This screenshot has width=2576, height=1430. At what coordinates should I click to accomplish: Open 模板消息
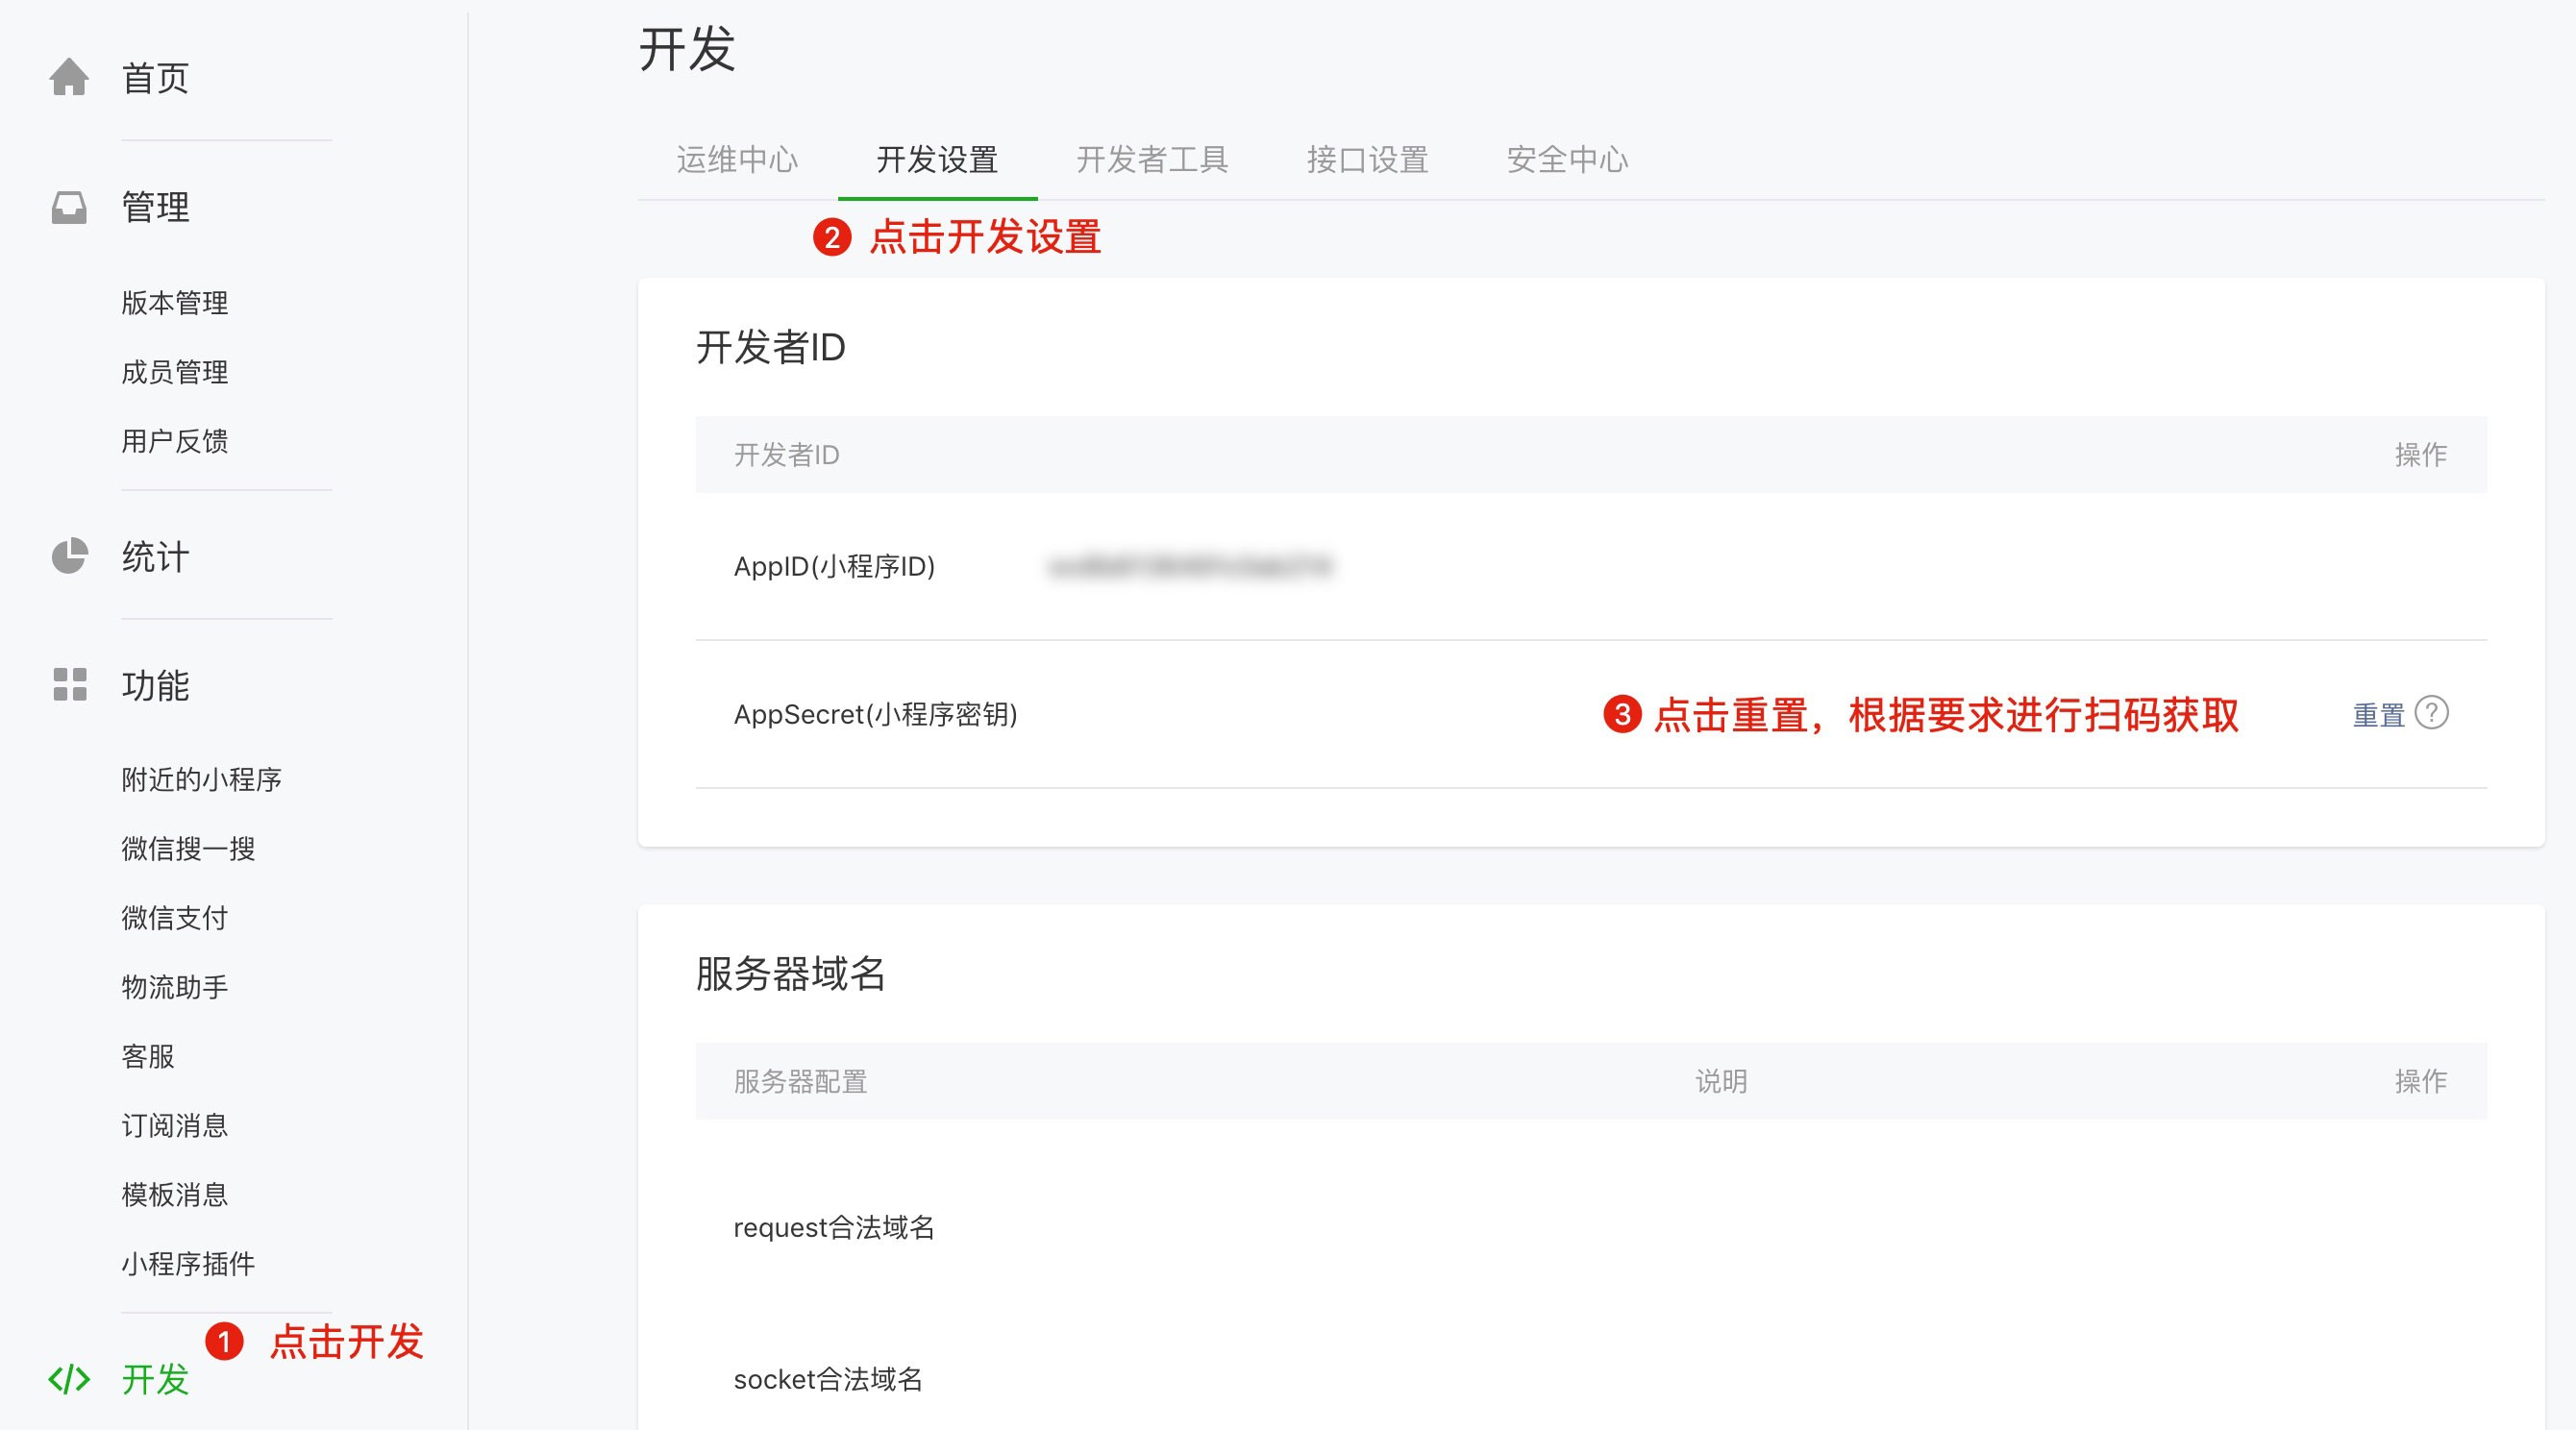[175, 1194]
